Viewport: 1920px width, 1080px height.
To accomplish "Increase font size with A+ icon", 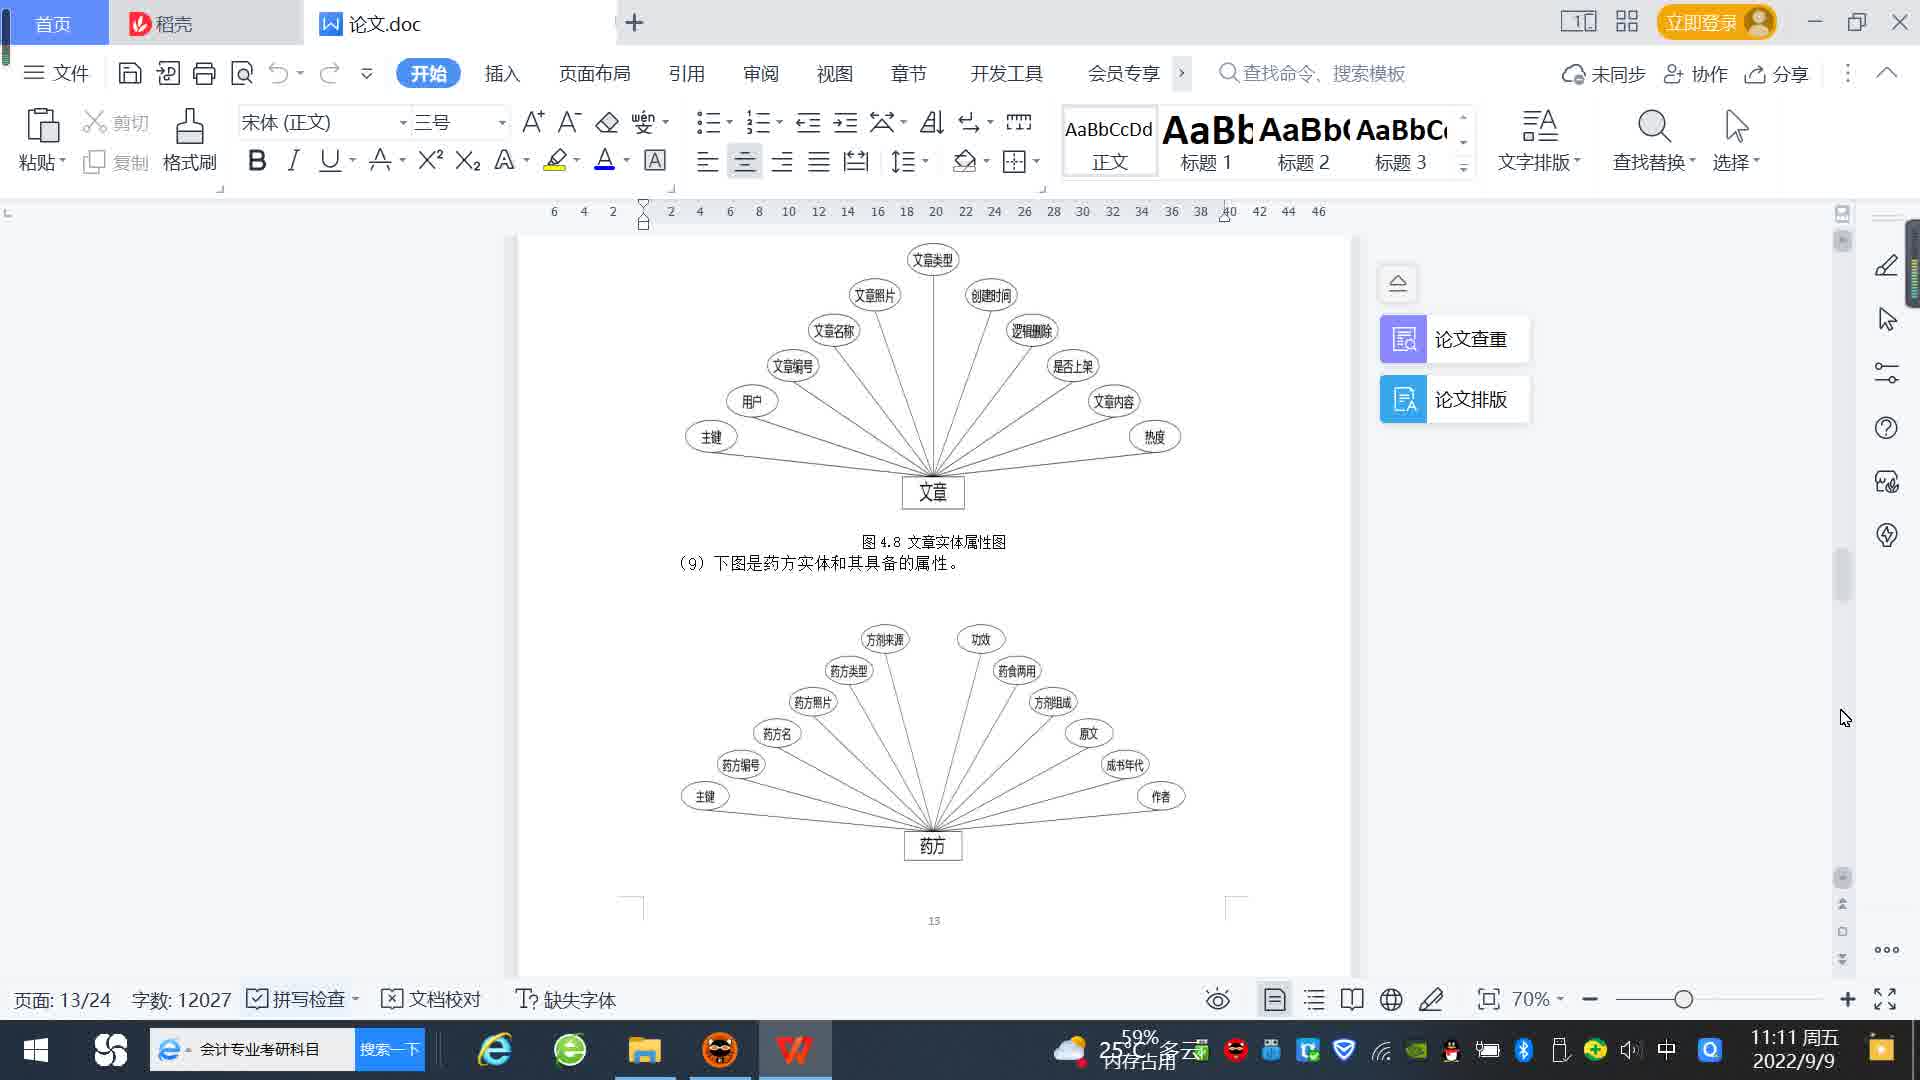I will coord(533,122).
